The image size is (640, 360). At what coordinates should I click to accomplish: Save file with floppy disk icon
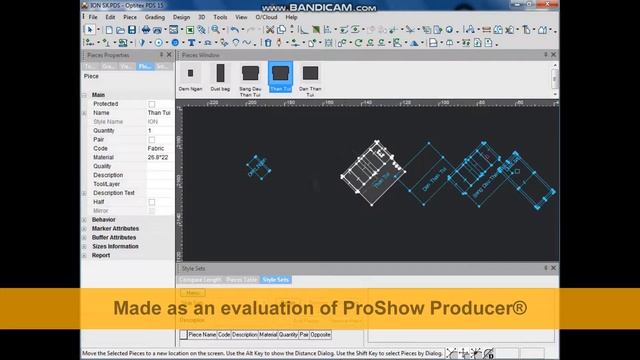132,30
